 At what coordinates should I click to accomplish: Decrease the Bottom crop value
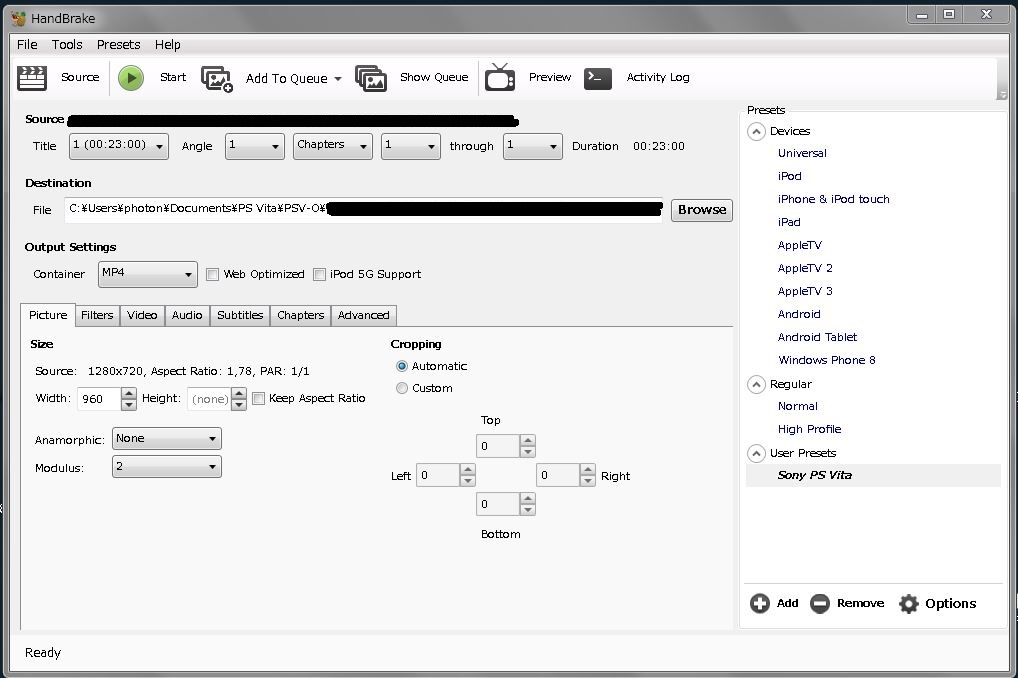(x=527, y=510)
